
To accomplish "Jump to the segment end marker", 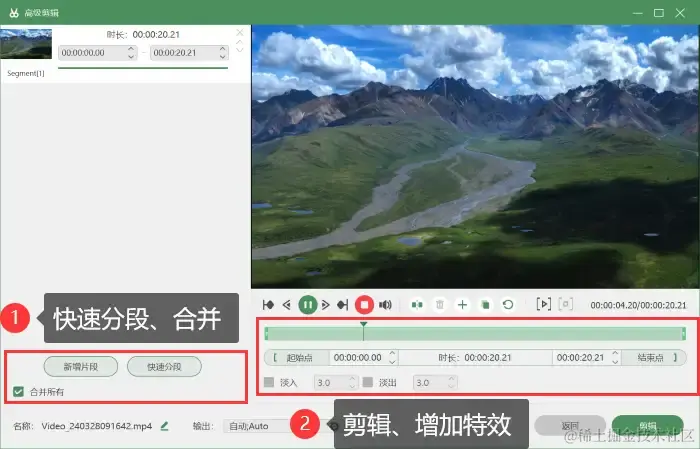I will 343,305.
